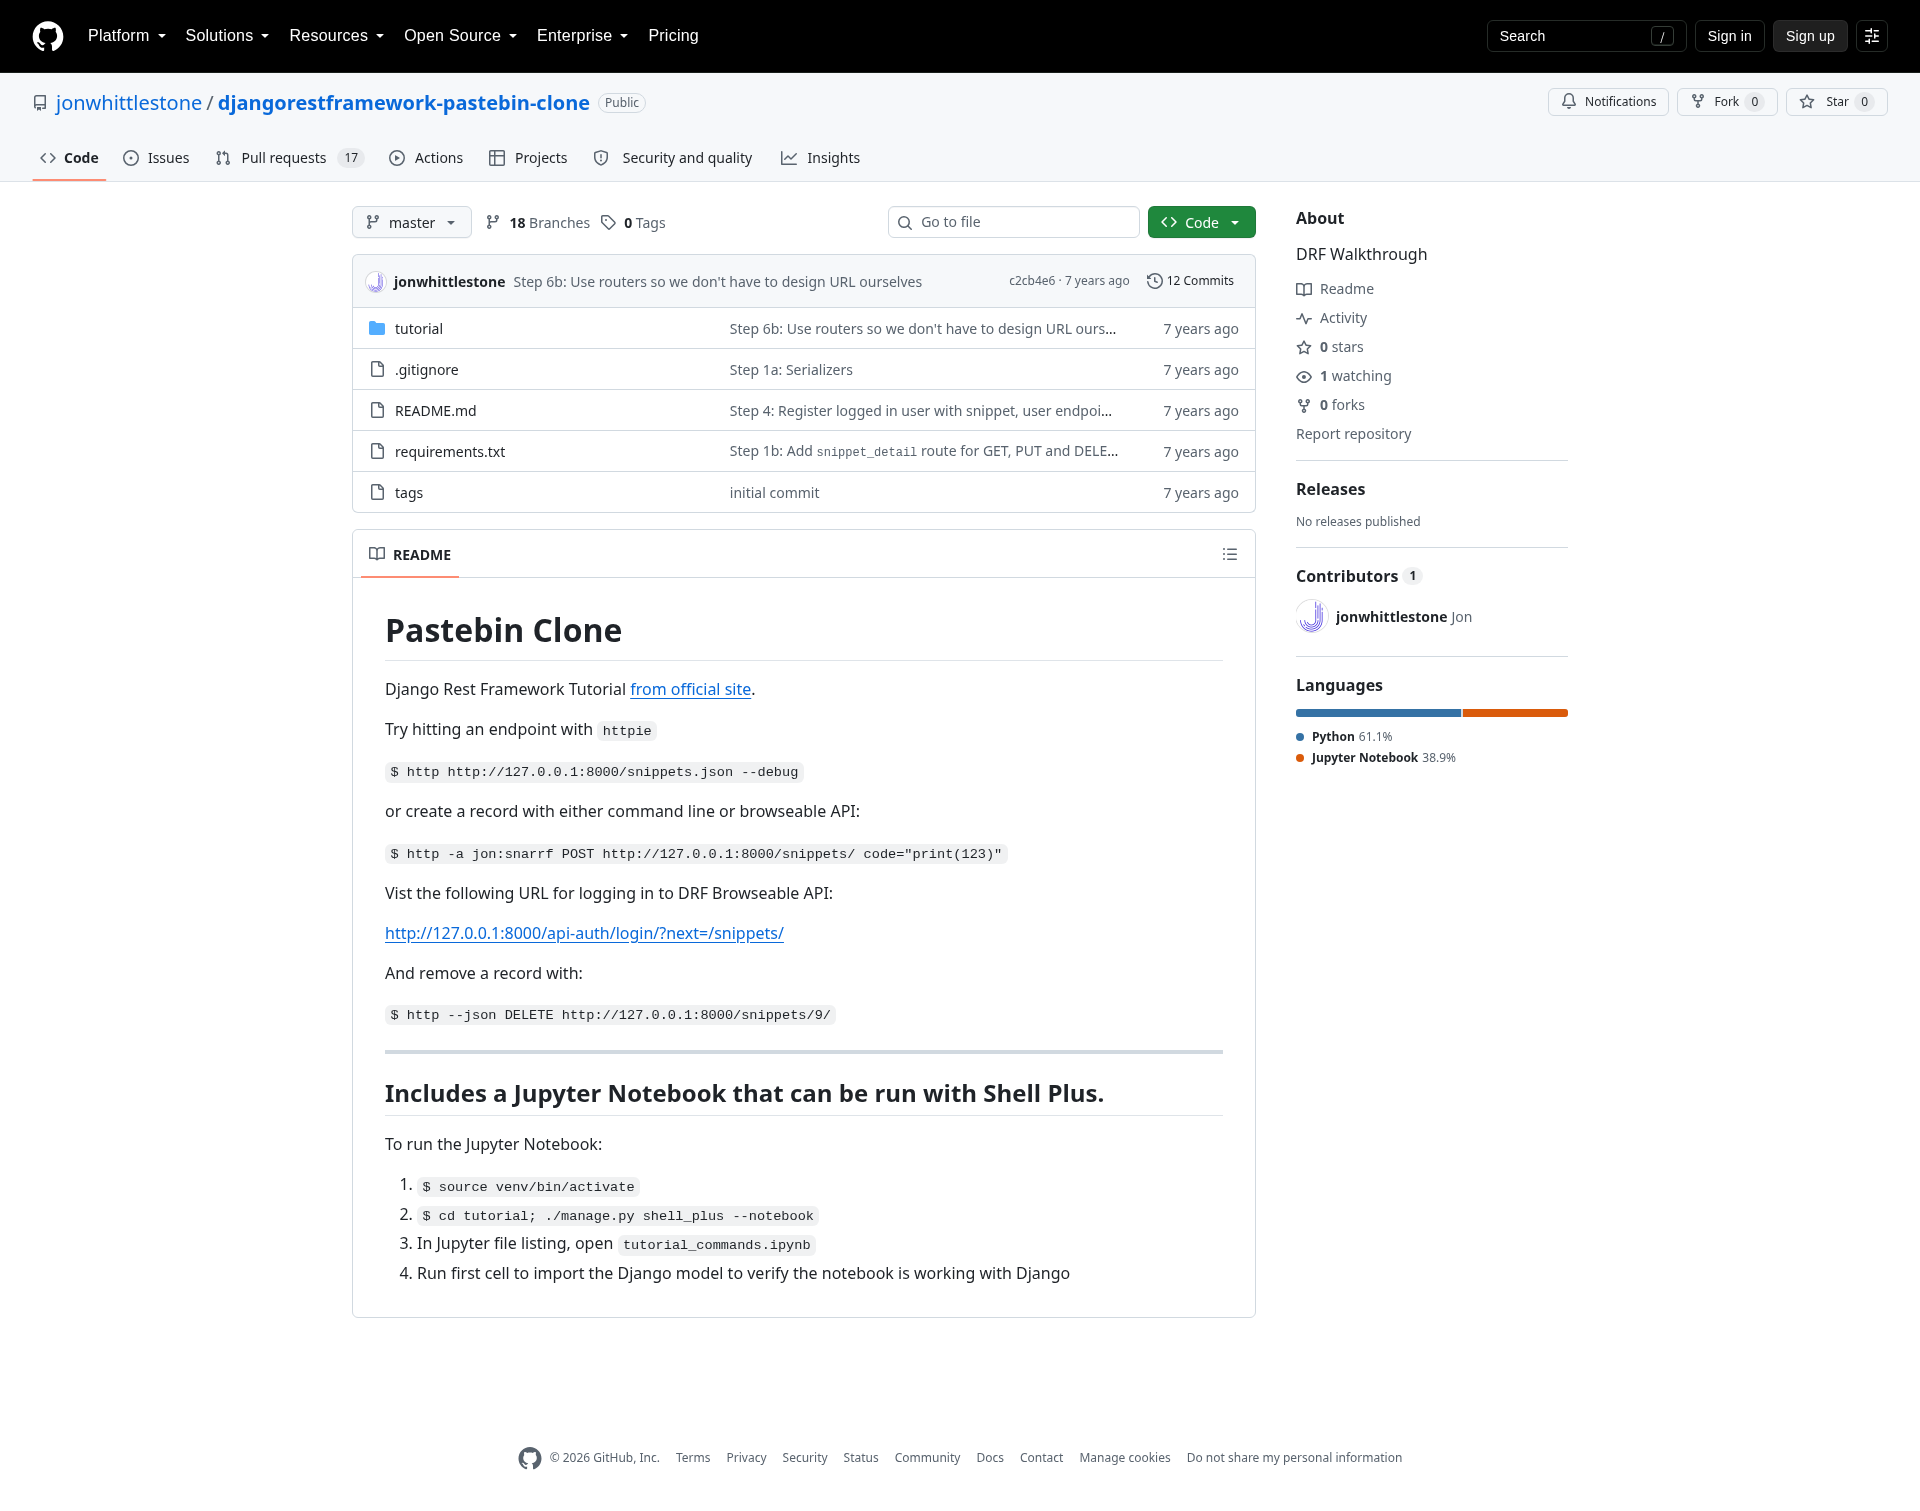View 0 forks in About
Viewport: 1920px width, 1511px height.
[1330, 405]
